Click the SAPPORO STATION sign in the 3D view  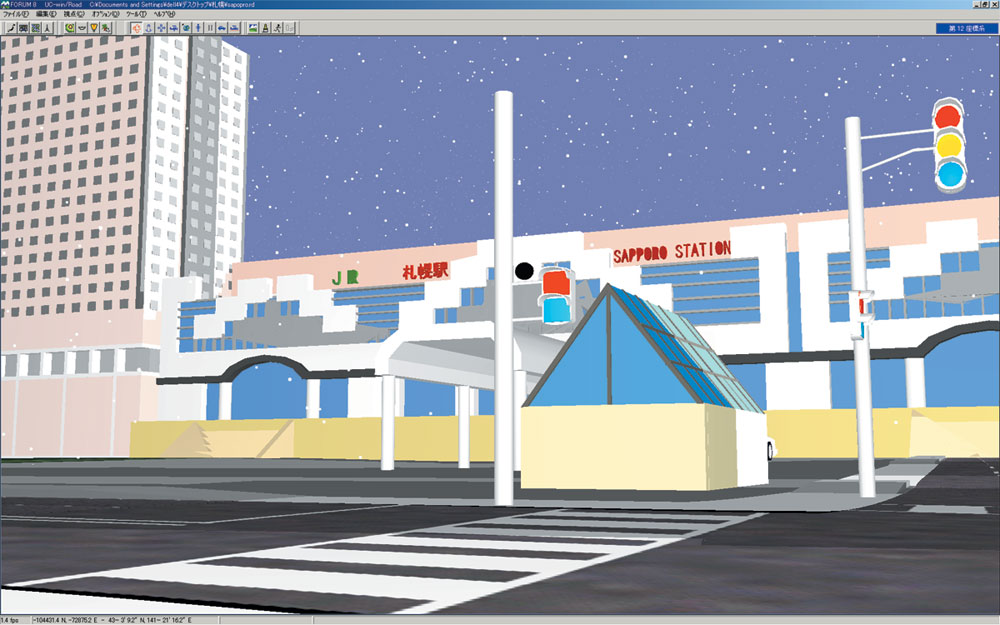(672, 251)
